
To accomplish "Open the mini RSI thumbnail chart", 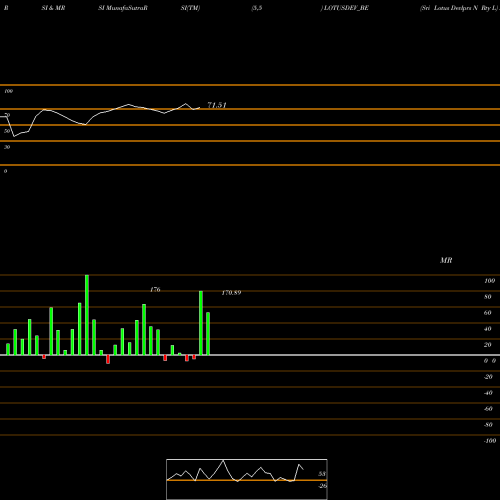I will click(x=247, y=479).
